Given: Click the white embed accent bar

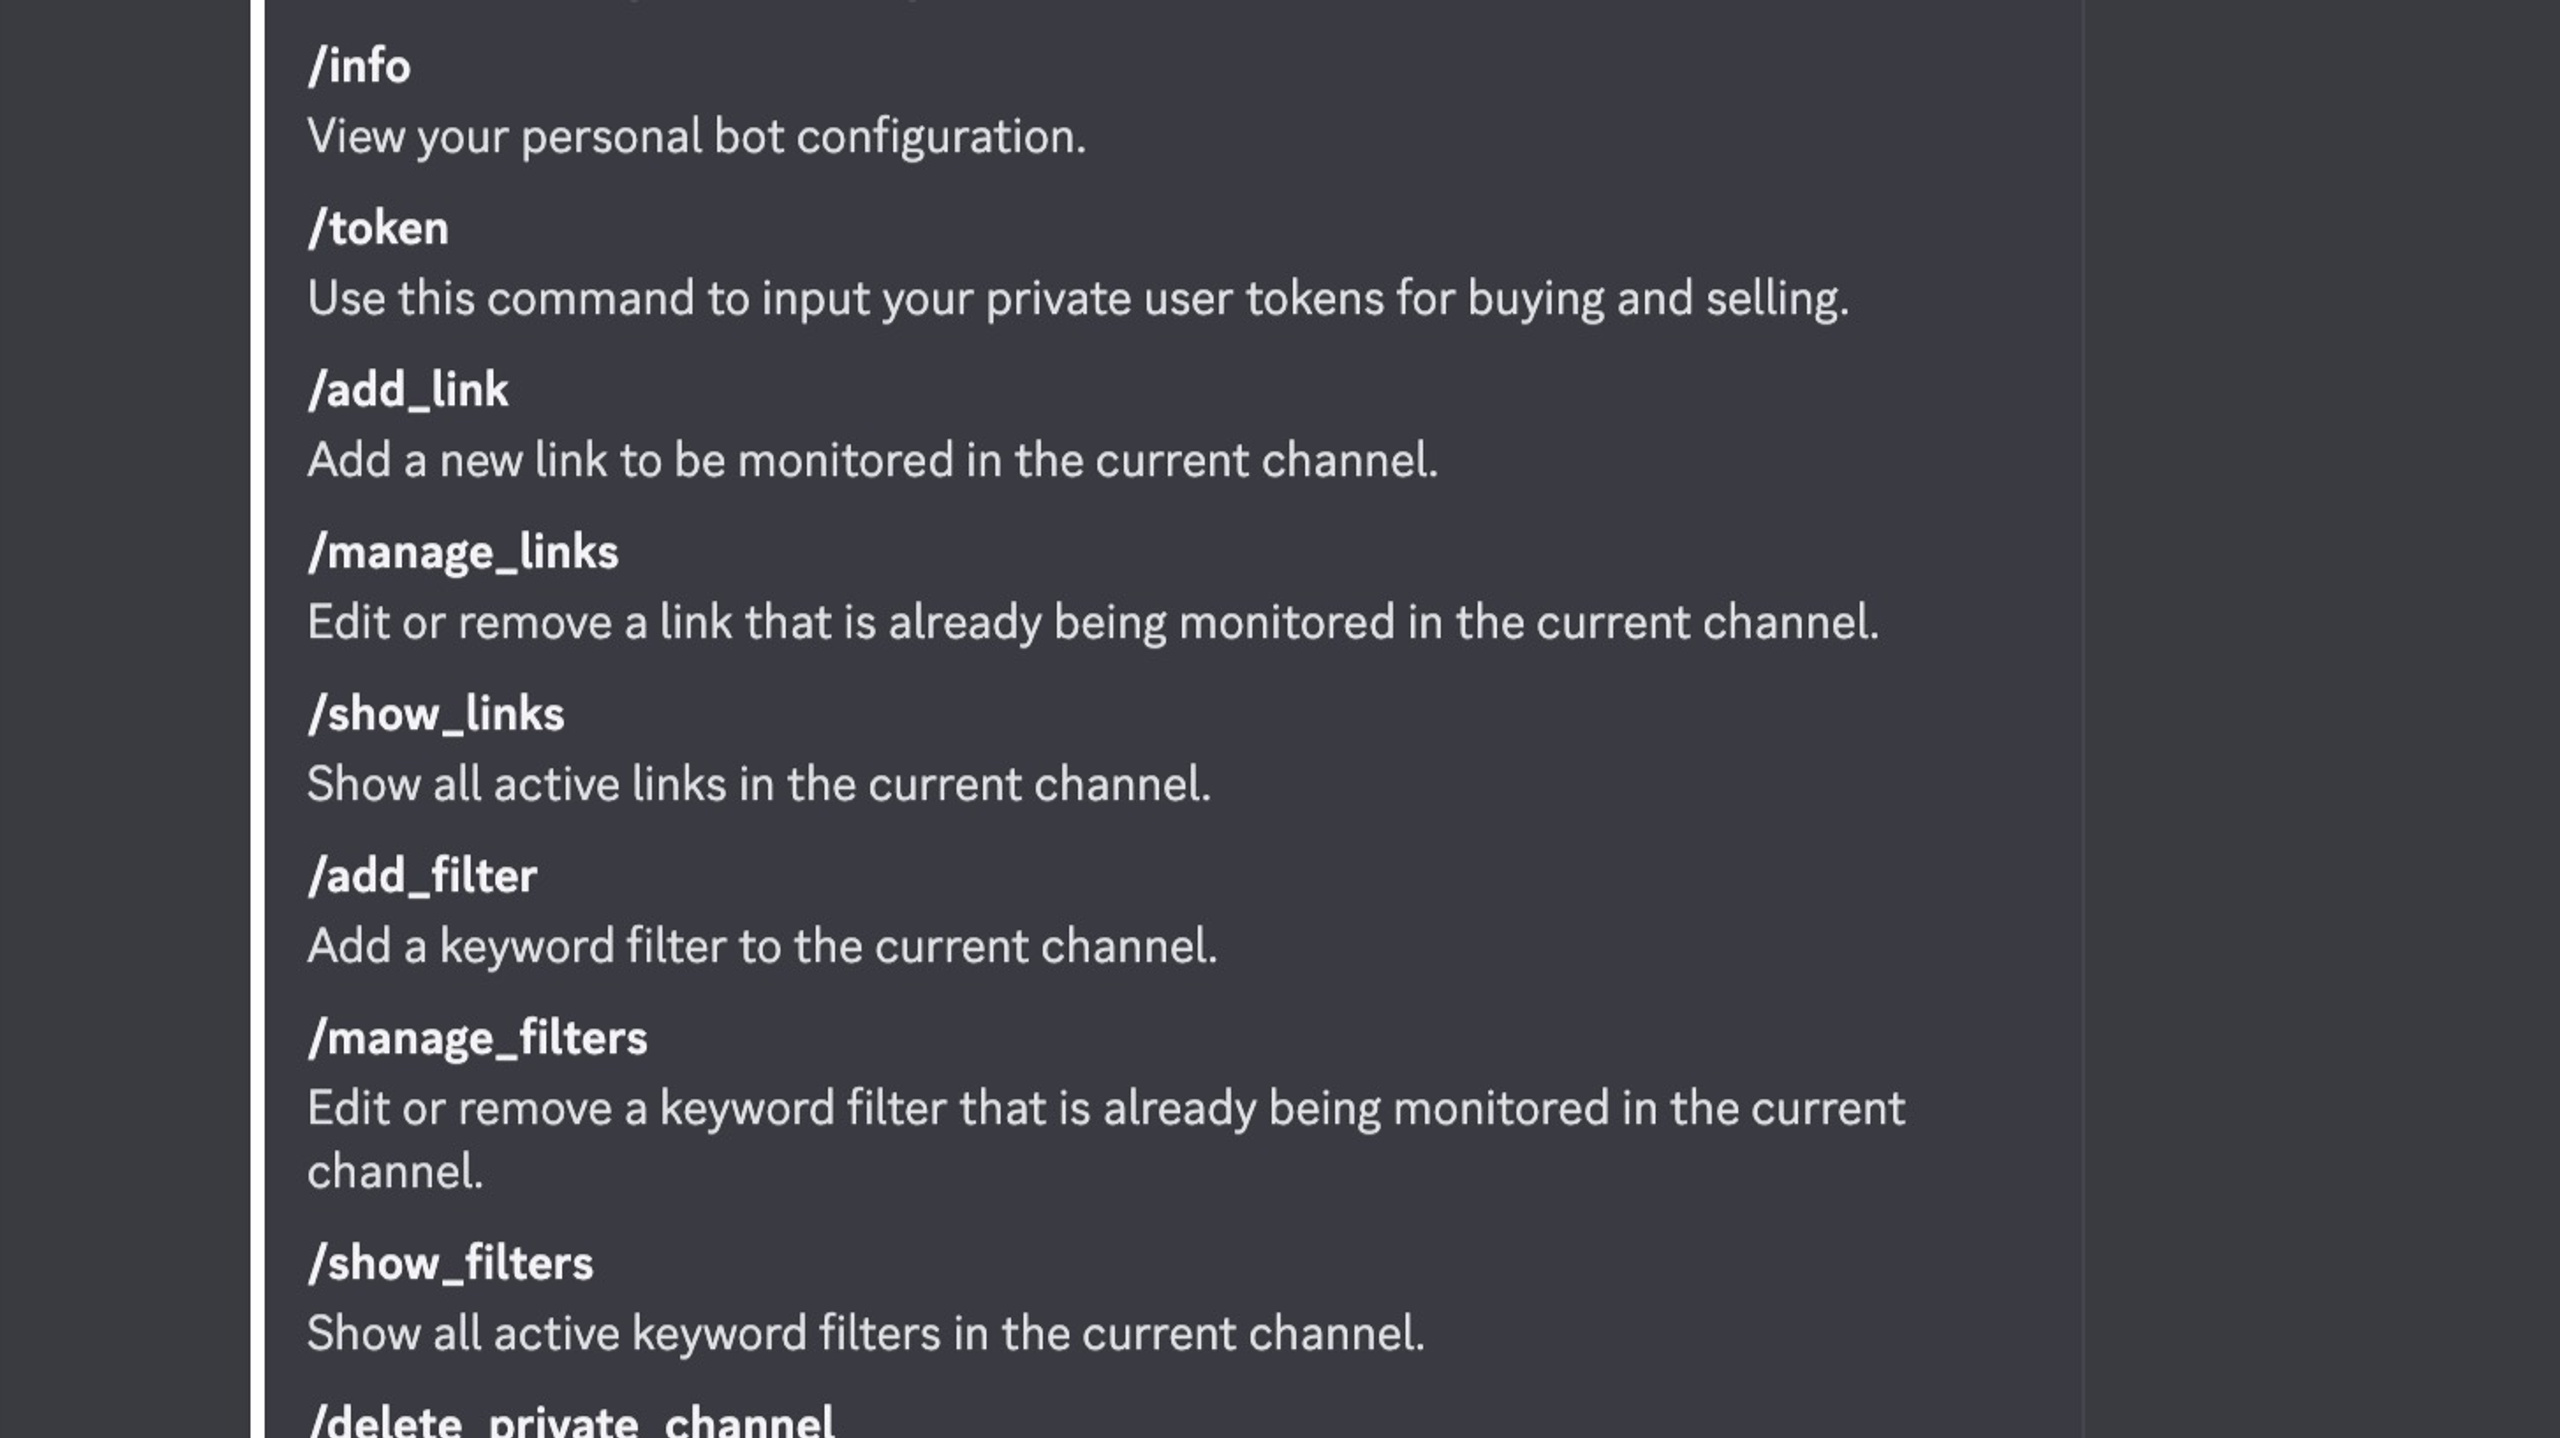Looking at the screenshot, I should tap(258, 719).
